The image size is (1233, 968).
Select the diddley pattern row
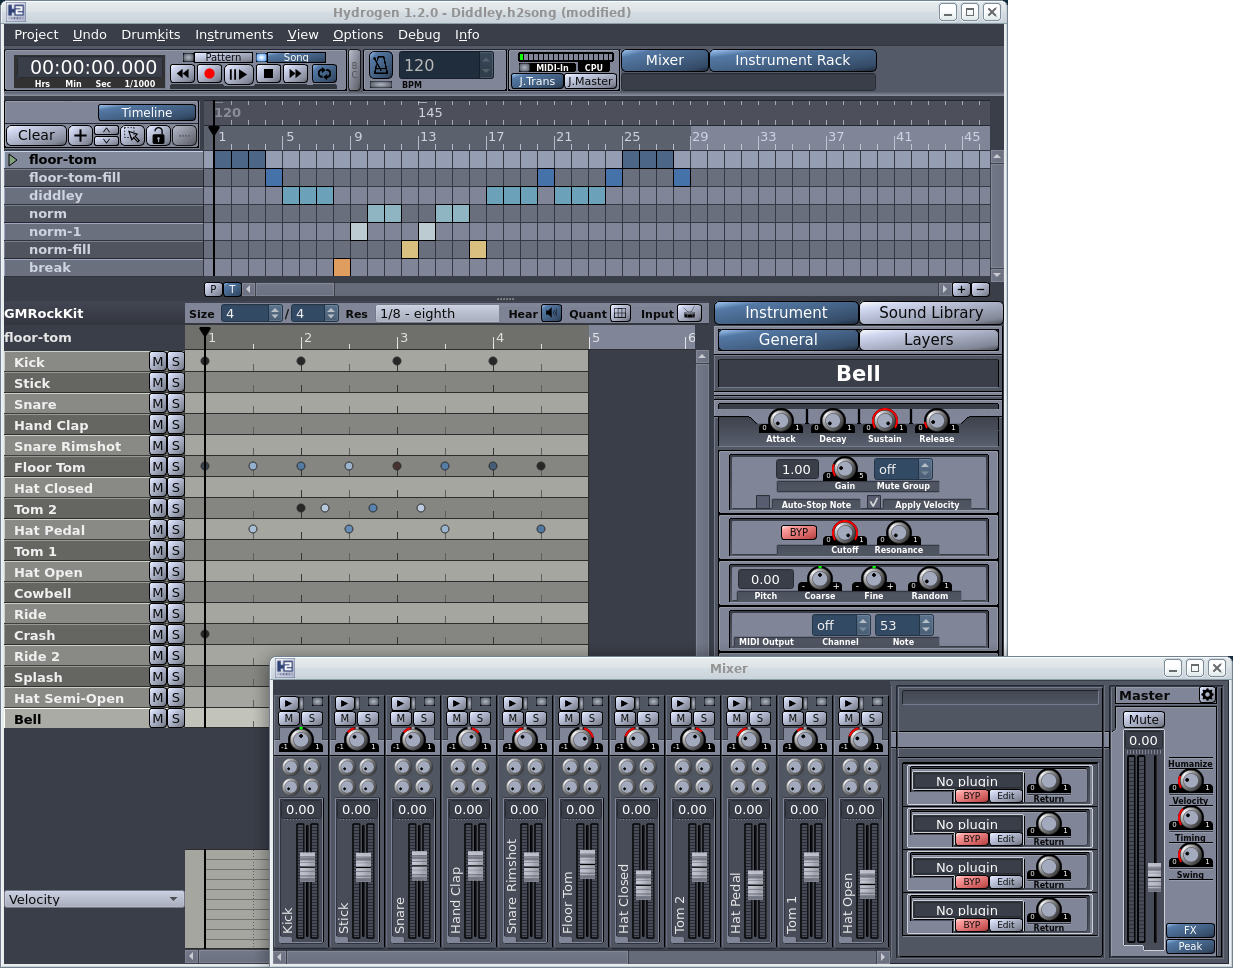(104, 195)
